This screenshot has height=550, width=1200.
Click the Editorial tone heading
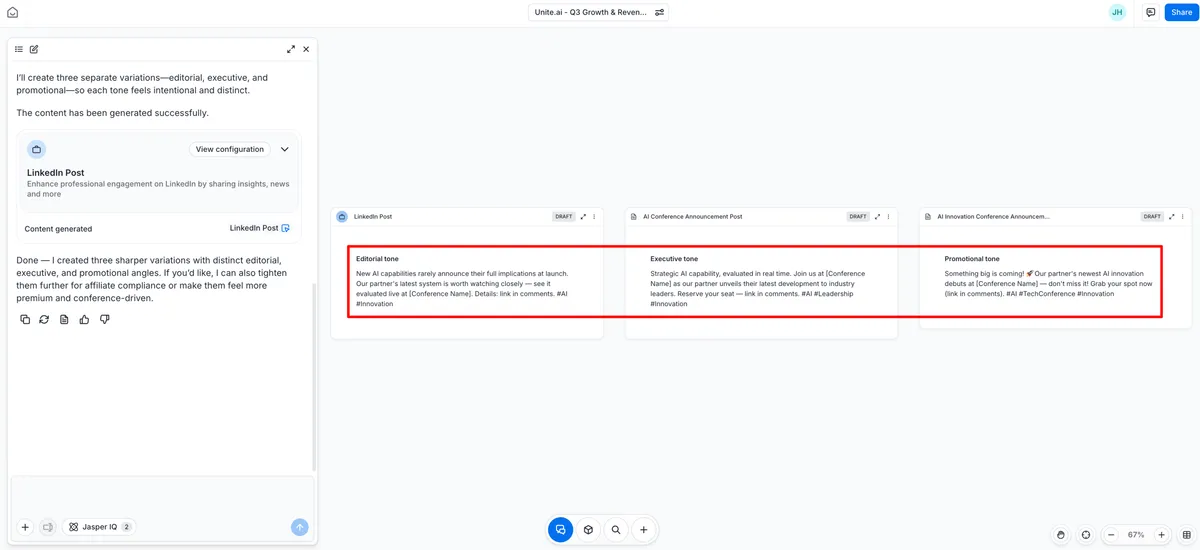tap(377, 259)
